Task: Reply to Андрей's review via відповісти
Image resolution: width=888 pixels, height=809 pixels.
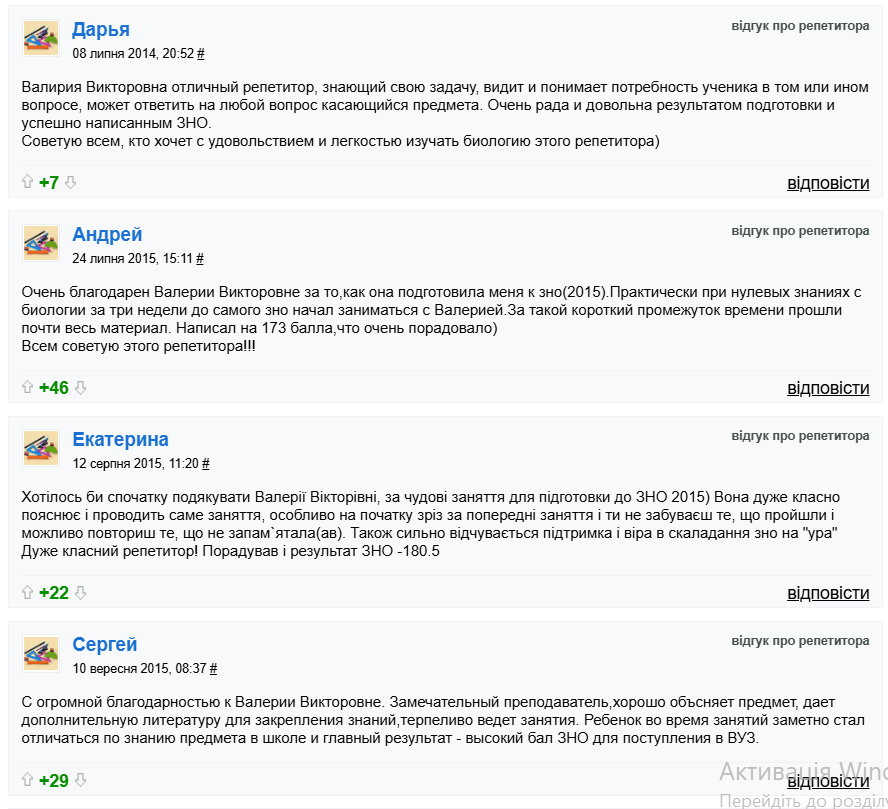Action: click(x=828, y=388)
